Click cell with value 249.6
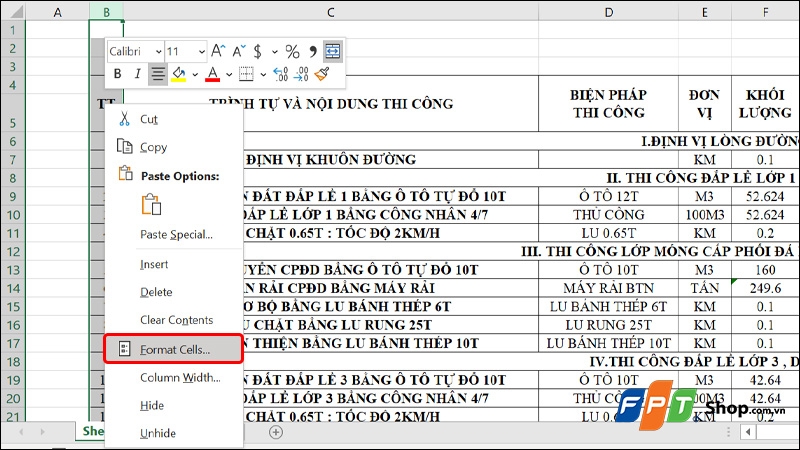This screenshot has width=800, height=450. click(765, 288)
